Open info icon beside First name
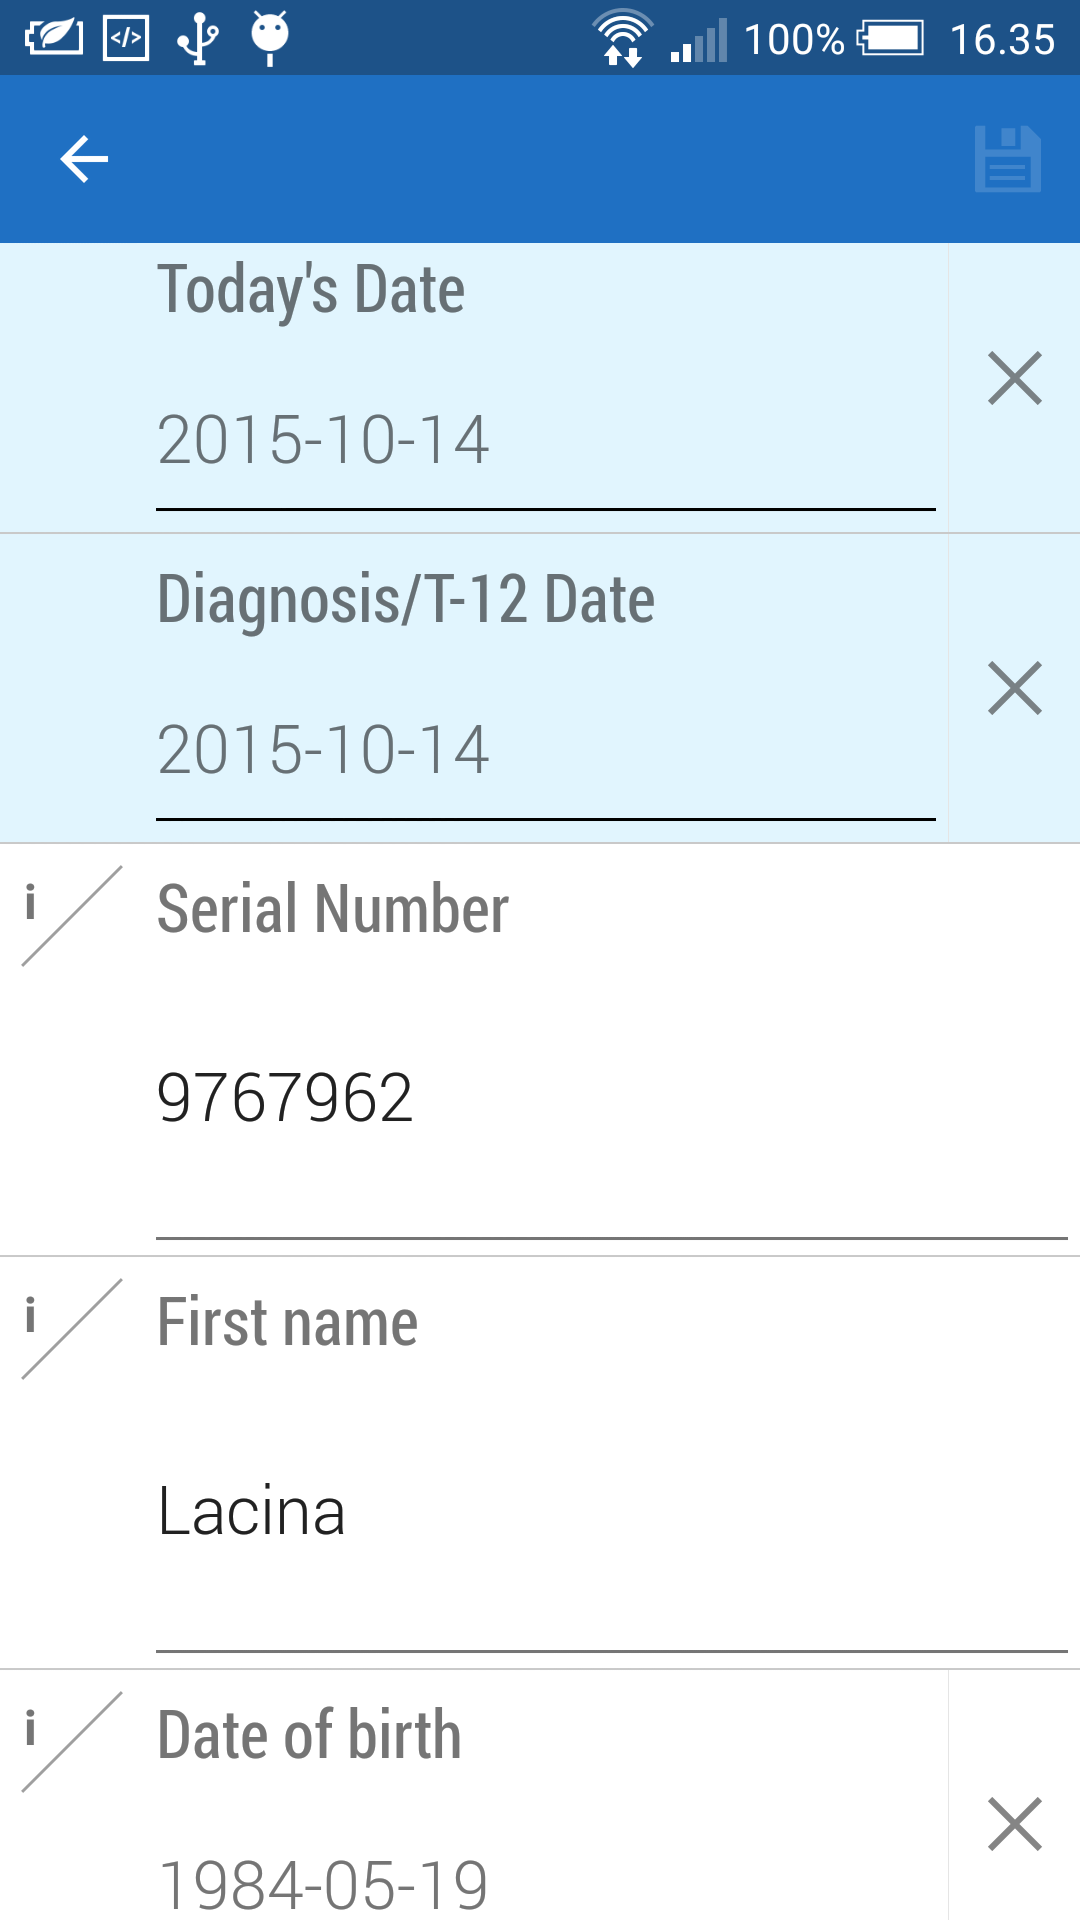The width and height of the screenshot is (1080, 1920). [30, 1317]
